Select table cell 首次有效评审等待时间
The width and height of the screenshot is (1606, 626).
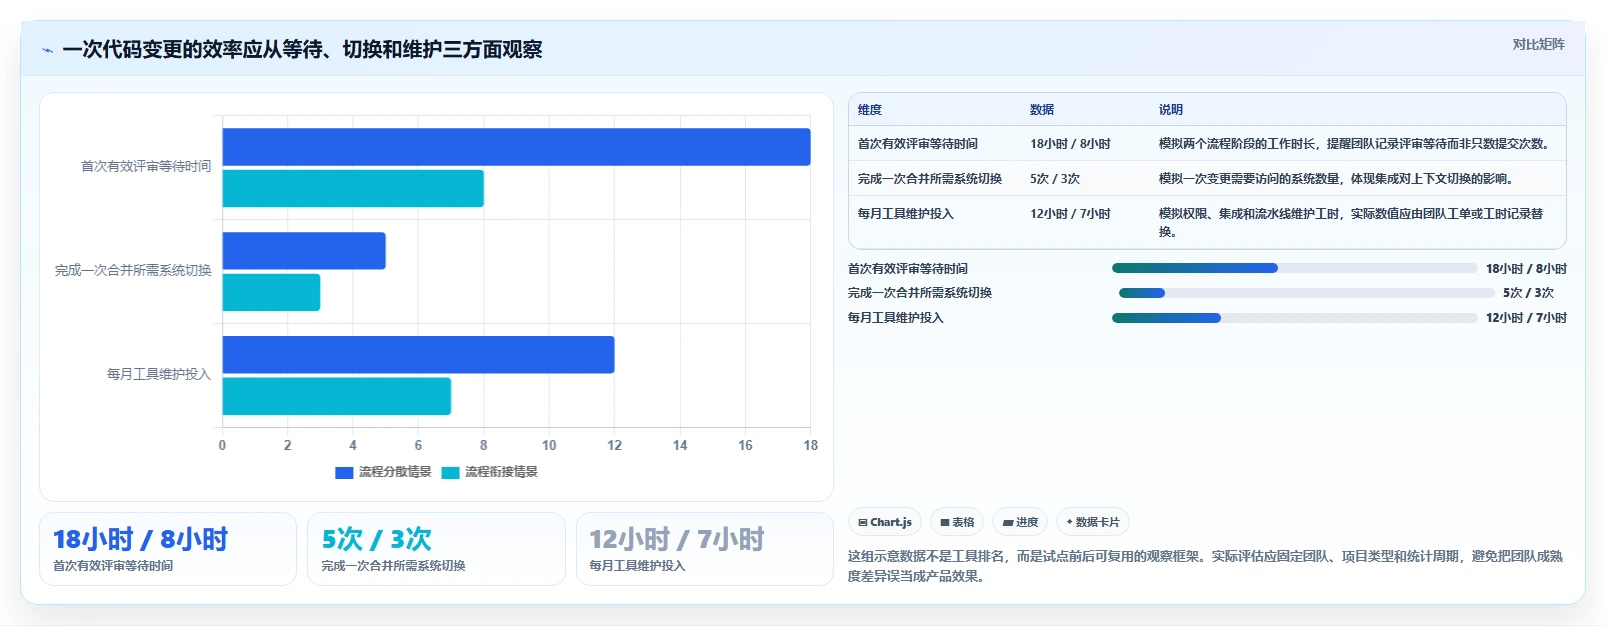918,144
